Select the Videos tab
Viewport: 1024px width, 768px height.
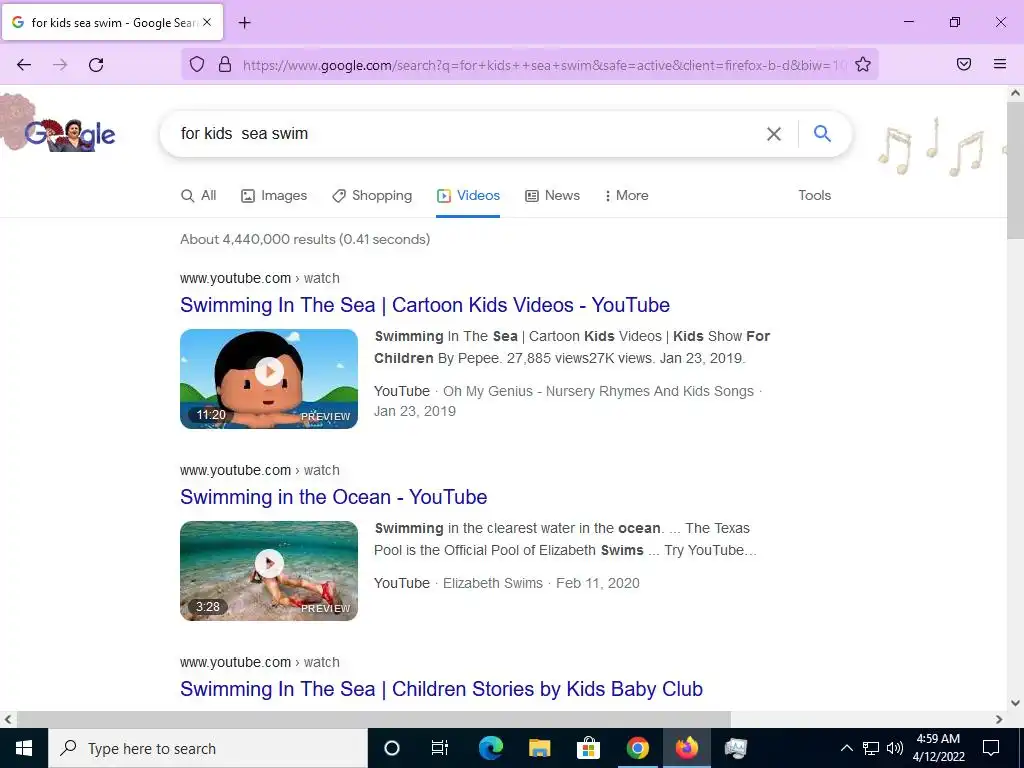pos(468,195)
